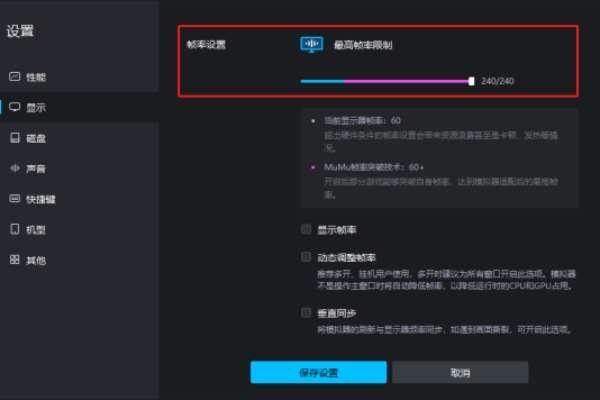The height and width of the screenshot is (400, 600).
Task: Click the grid icon beside 其他
Action: (x=15, y=260)
